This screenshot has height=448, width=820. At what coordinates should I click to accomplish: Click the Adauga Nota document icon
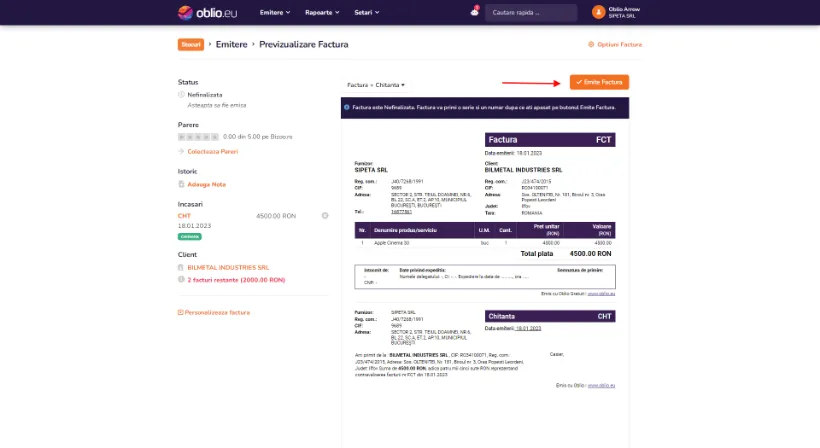click(x=181, y=184)
